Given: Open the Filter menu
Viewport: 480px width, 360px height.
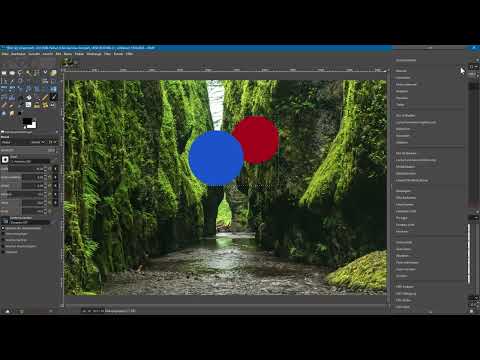Looking at the screenshot, I should click(107, 54).
